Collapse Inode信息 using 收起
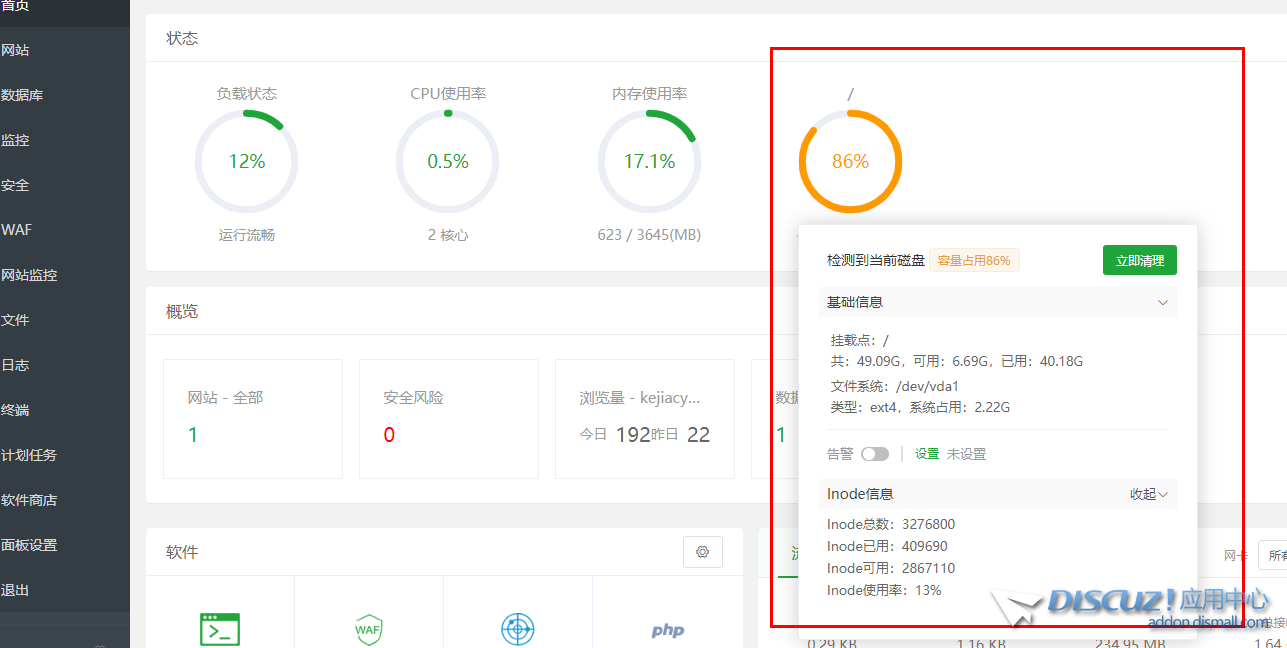The width and height of the screenshot is (1287, 648). point(1149,494)
